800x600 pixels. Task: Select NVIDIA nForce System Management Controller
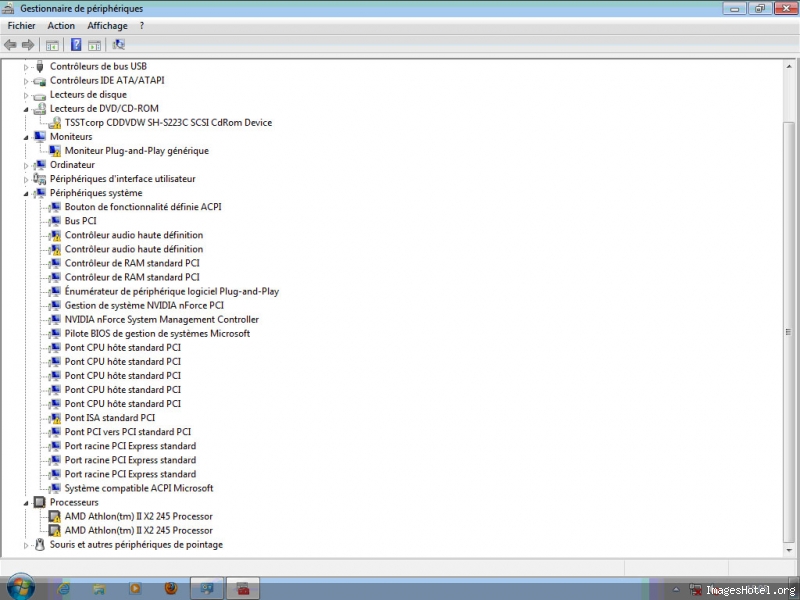(x=161, y=319)
